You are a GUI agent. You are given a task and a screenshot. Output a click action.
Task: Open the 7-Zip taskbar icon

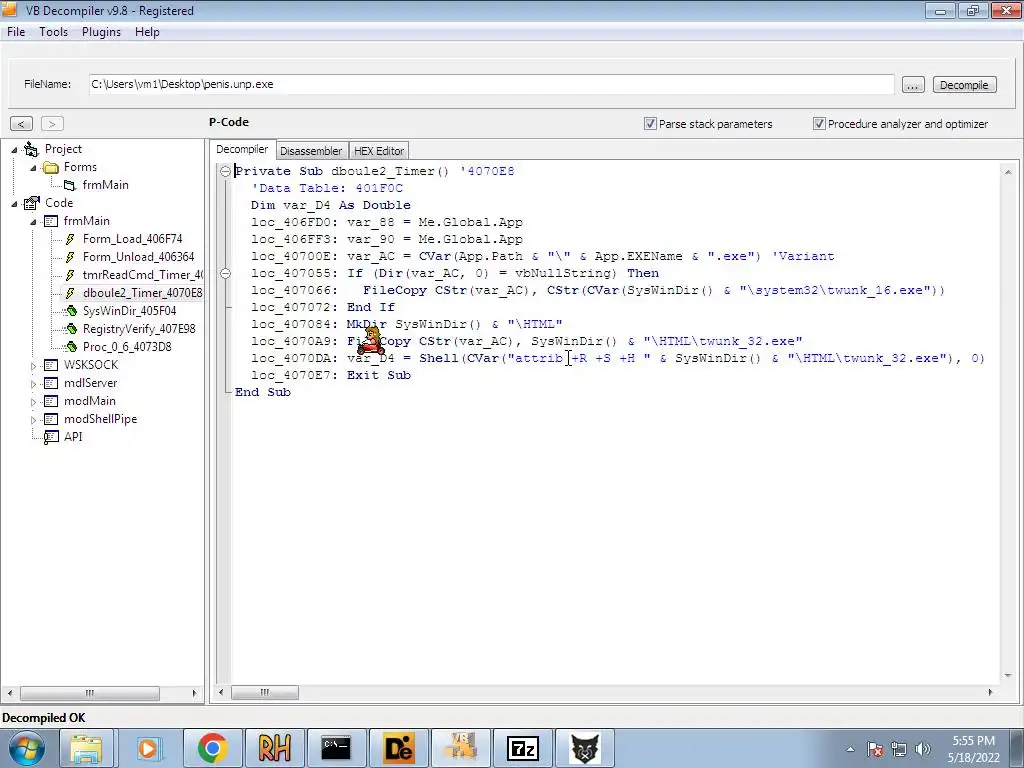(x=522, y=748)
